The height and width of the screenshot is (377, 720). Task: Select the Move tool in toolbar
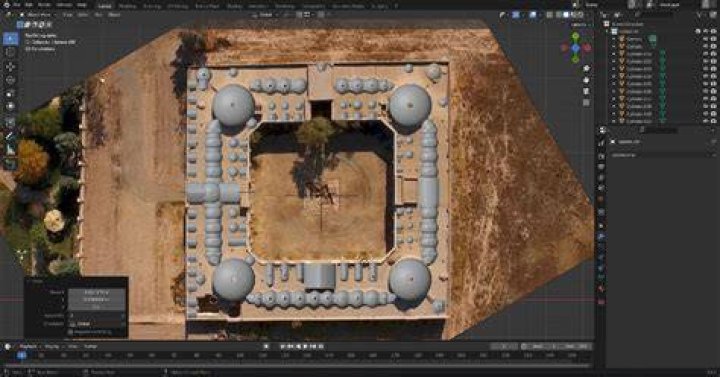click(x=10, y=67)
